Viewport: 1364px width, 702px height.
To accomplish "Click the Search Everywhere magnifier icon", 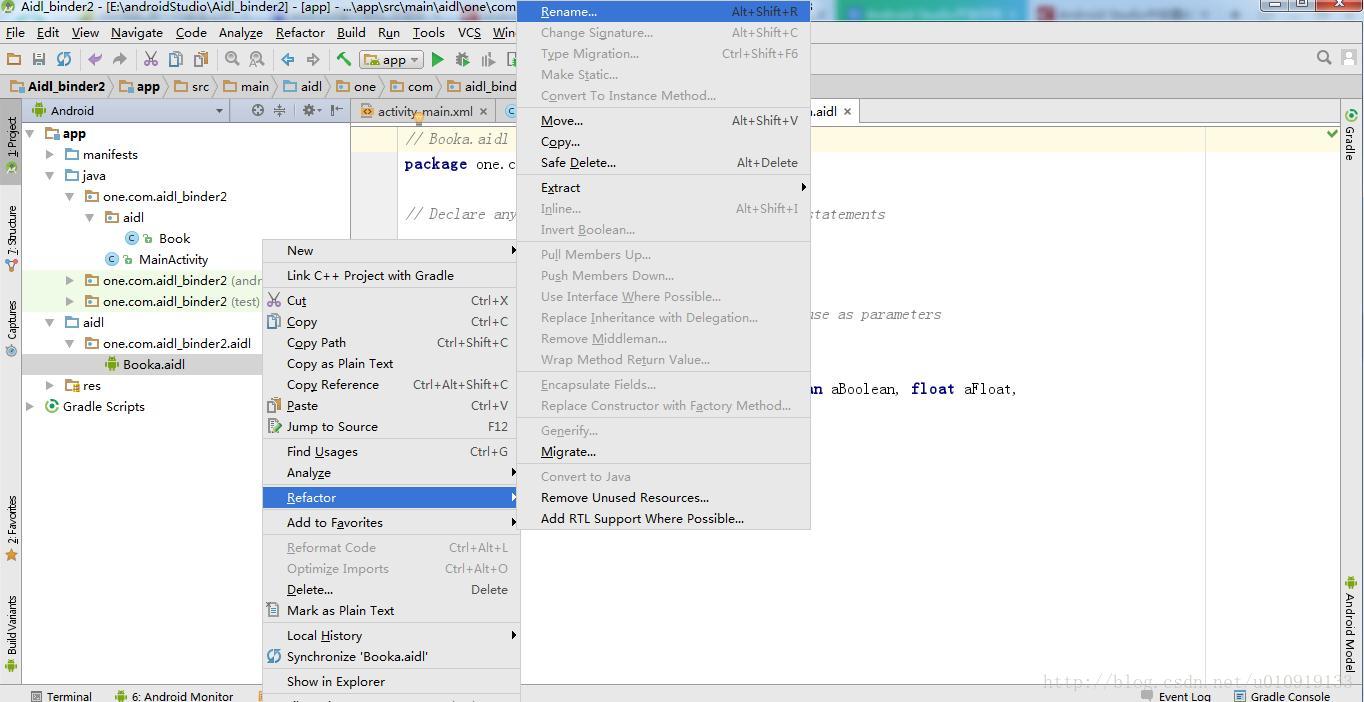I will [1324, 58].
